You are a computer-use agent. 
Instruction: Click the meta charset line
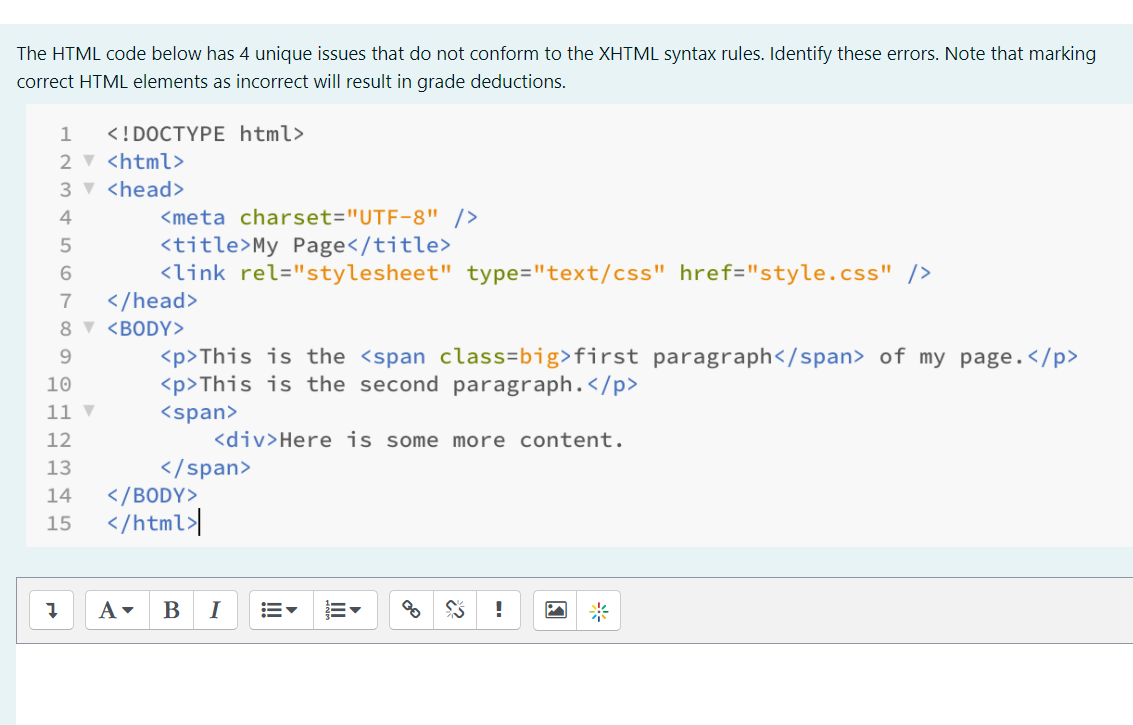pyautogui.click(x=319, y=218)
